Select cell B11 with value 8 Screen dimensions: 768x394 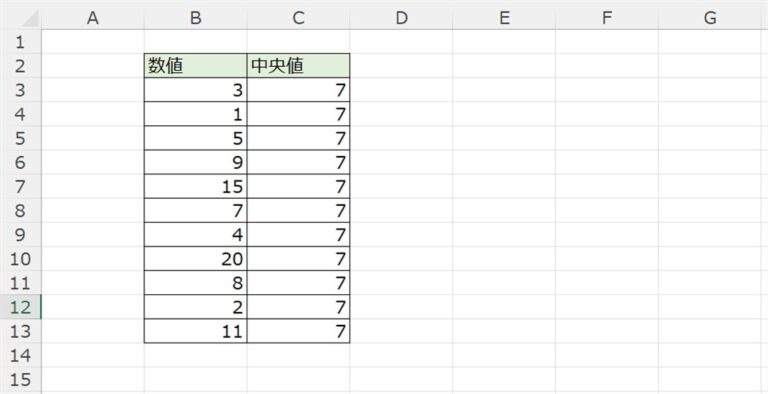point(196,283)
